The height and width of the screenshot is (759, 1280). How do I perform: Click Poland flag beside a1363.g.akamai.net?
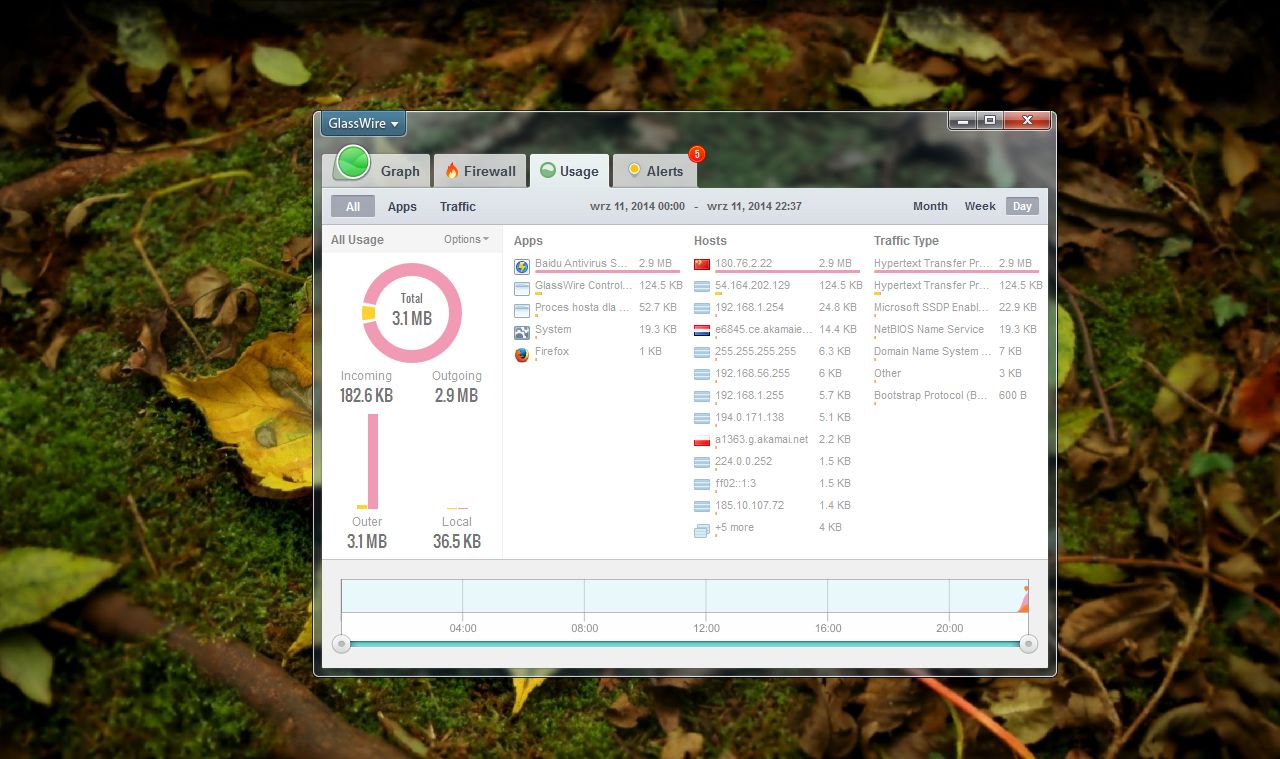702,441
